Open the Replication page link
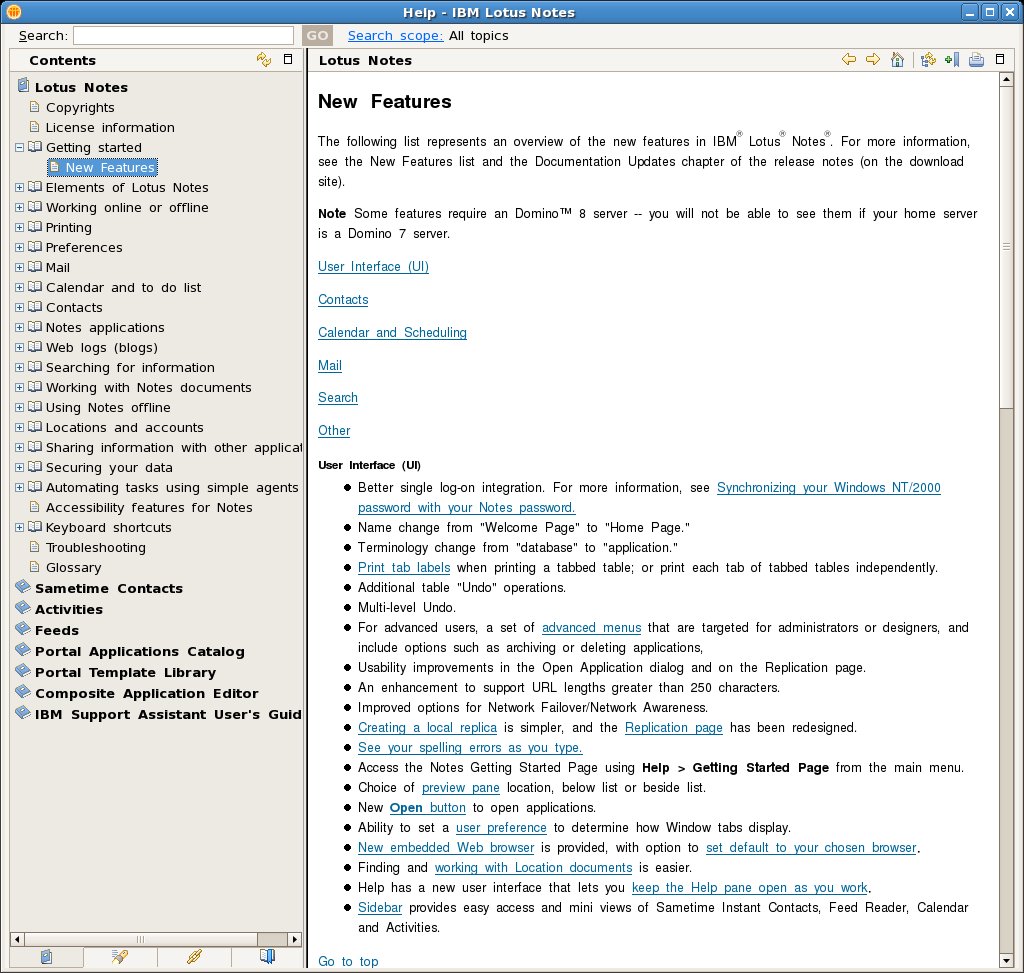Screen dimensions: 1024x973 [674, 727]
